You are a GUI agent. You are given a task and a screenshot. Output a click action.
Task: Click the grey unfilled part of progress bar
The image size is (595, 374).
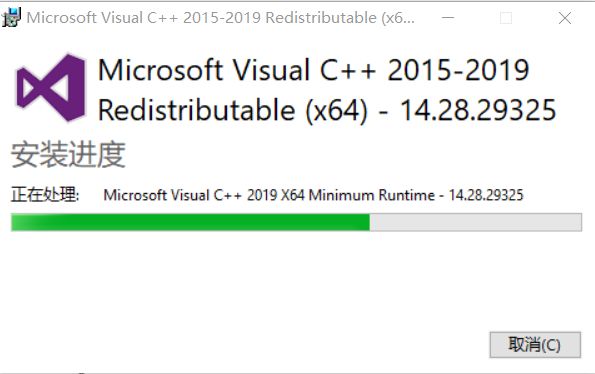(476, 222)
